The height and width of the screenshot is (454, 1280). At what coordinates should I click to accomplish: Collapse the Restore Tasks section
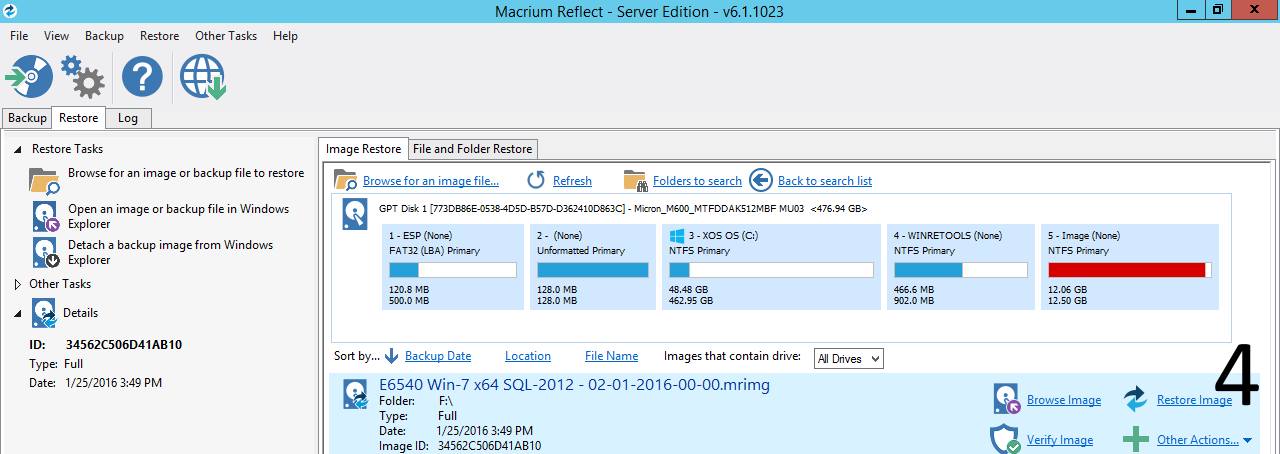(x=19, y=149)
